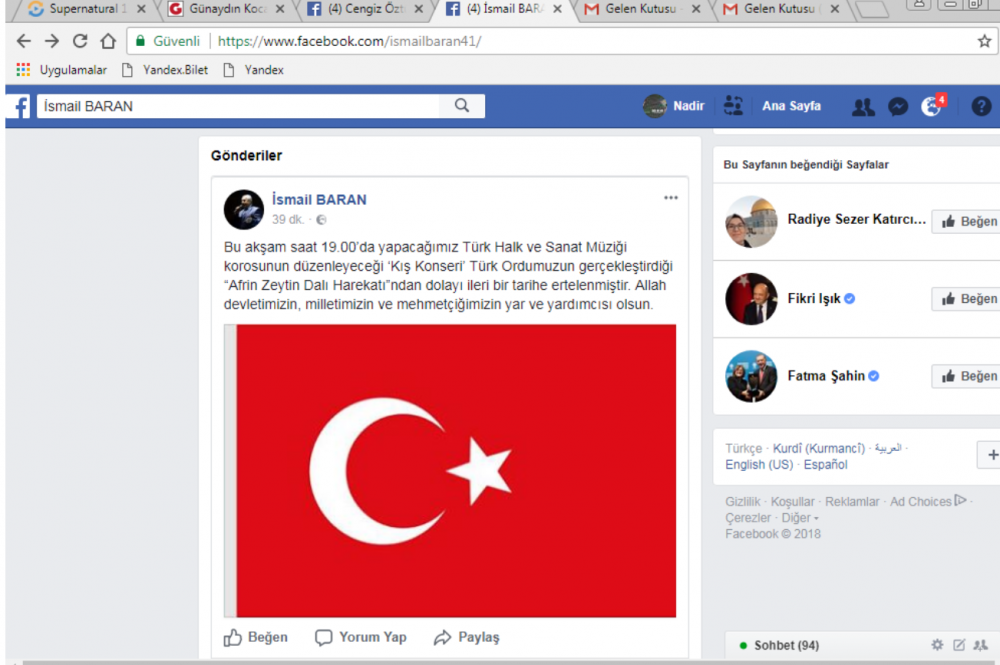This screenshot has height=665, width=1000.
Task: Open friend requests icon
Action: (x=862, y=107)
